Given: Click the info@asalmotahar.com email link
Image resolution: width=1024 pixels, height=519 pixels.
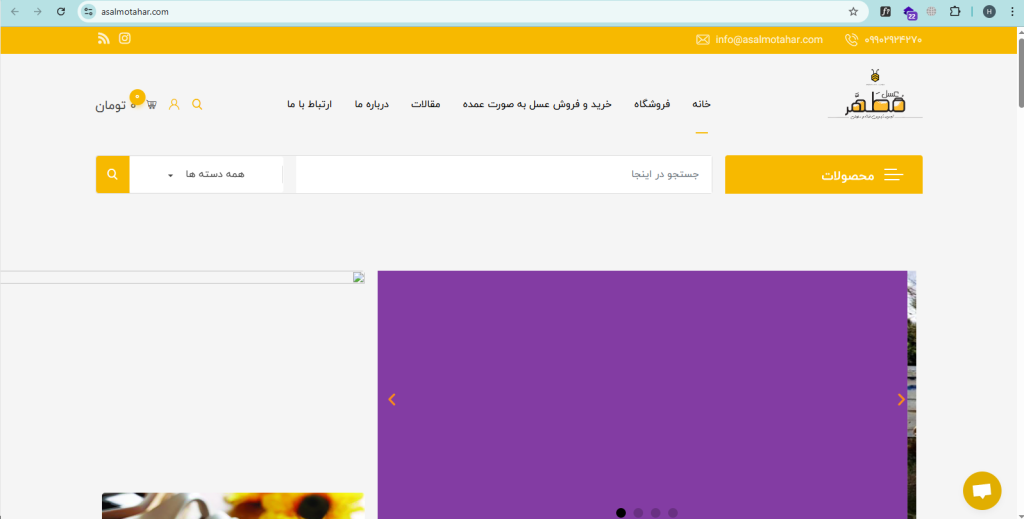Looking at the screenshot, I should 768,40.
